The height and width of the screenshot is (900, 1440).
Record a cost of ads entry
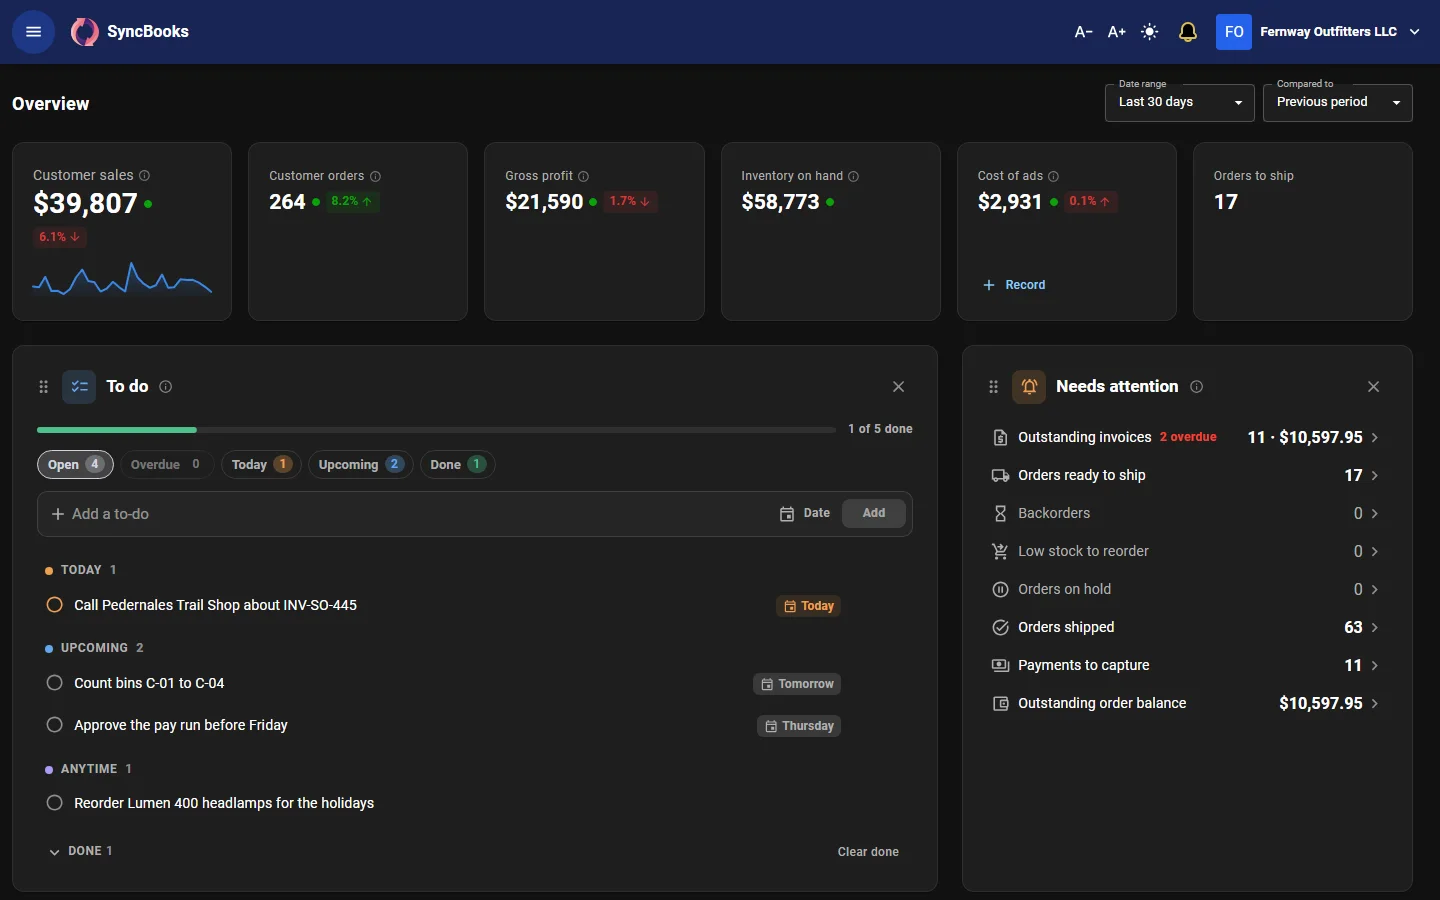[x=1014, y=285]
